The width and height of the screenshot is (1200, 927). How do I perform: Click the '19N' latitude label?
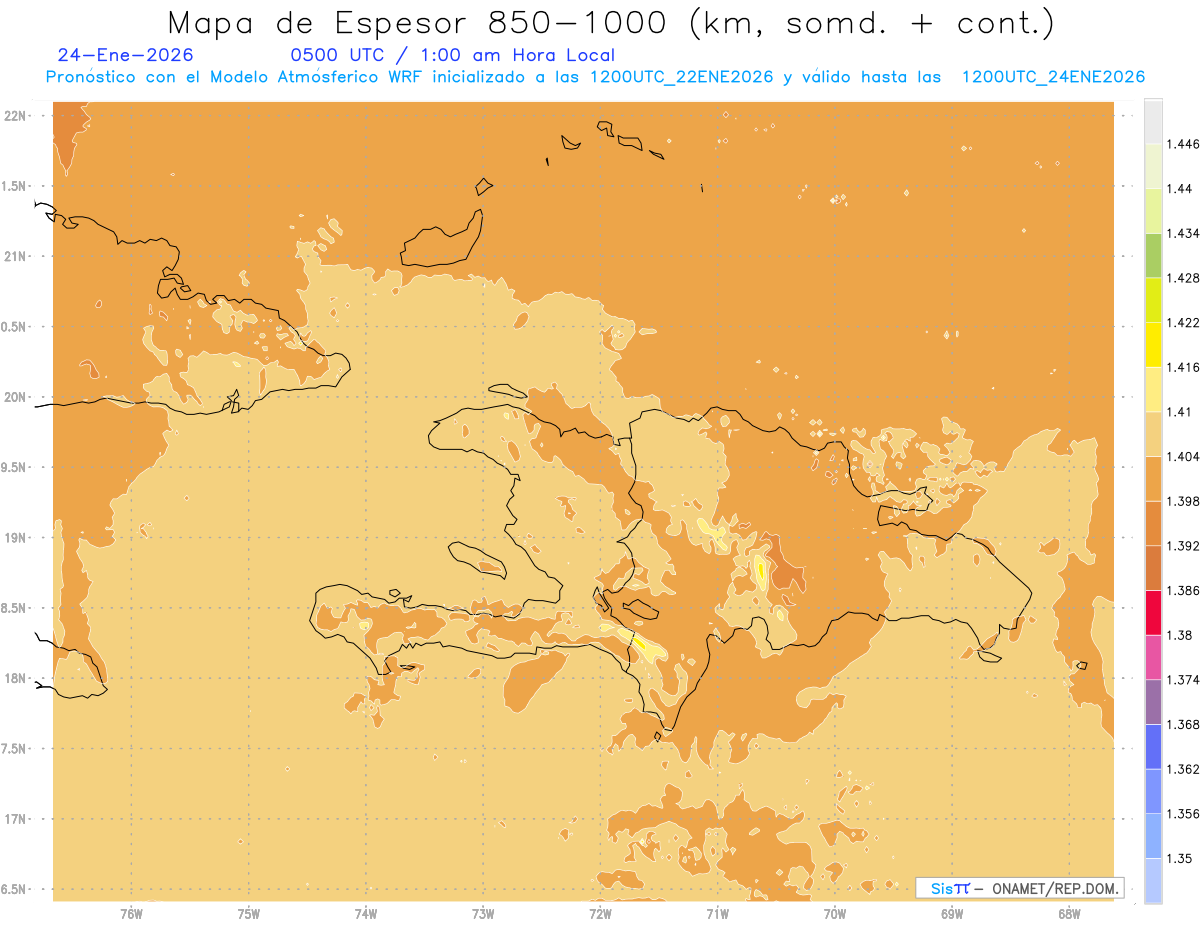click(x=17, y=537)
